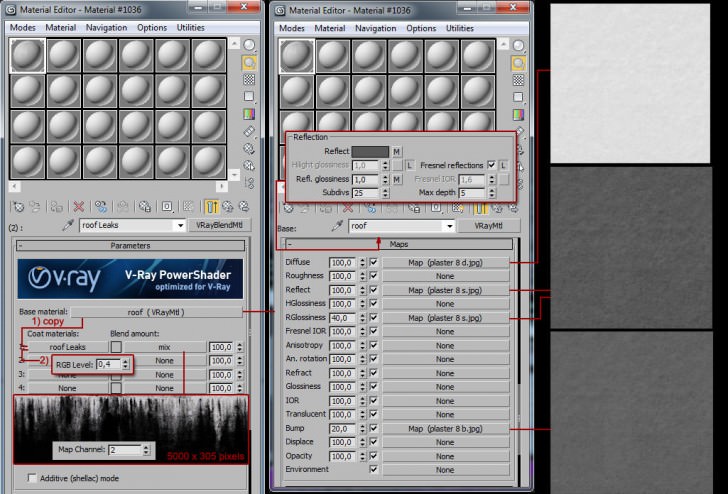Toggle Backlight icon in right window
This screenshot has height=494, width=728.
tap(519, 63)
